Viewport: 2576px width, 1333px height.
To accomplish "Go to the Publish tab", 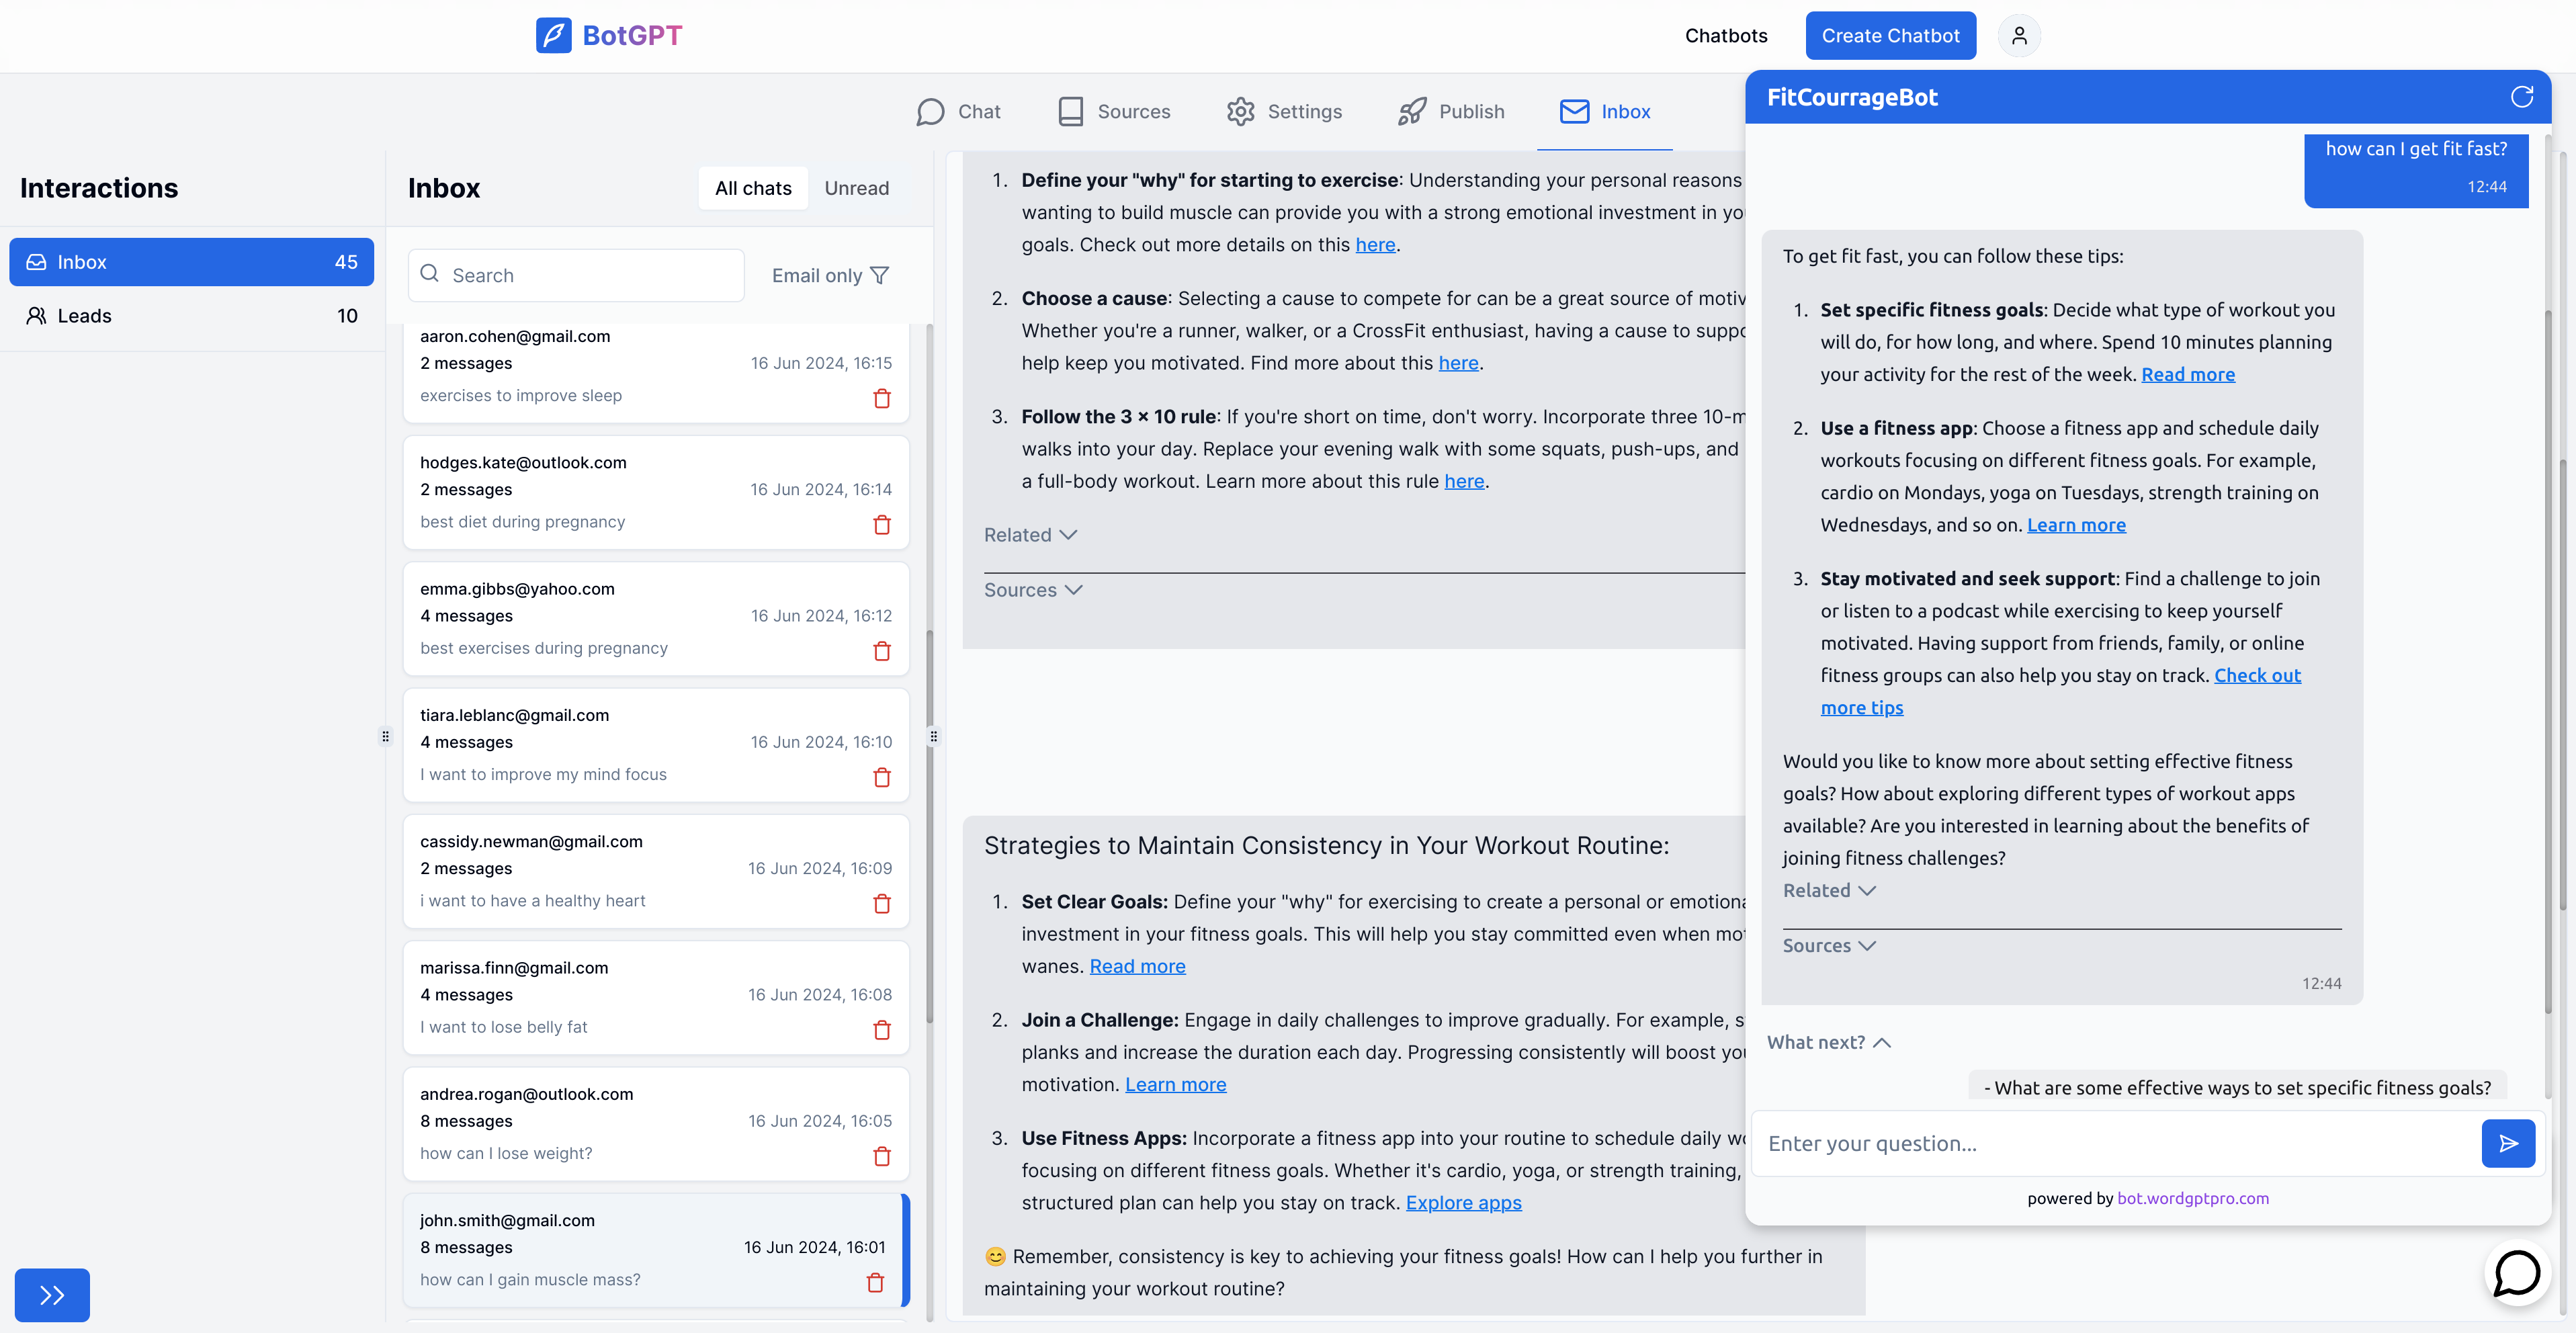I will pyautogui.click(x=1451, y=111).
